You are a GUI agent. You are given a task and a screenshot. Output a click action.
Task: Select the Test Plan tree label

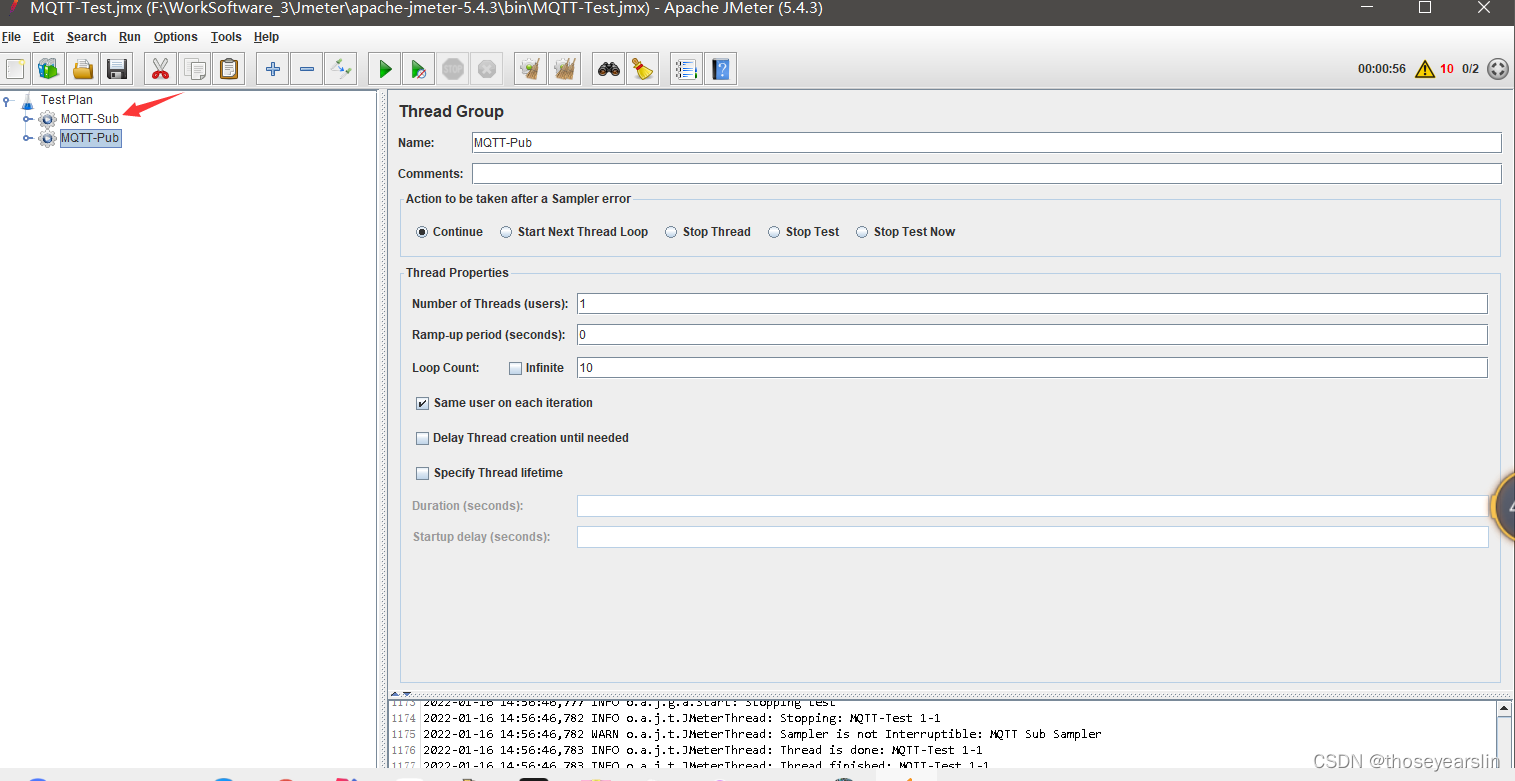pyautogui.click(x=67, y=100)
